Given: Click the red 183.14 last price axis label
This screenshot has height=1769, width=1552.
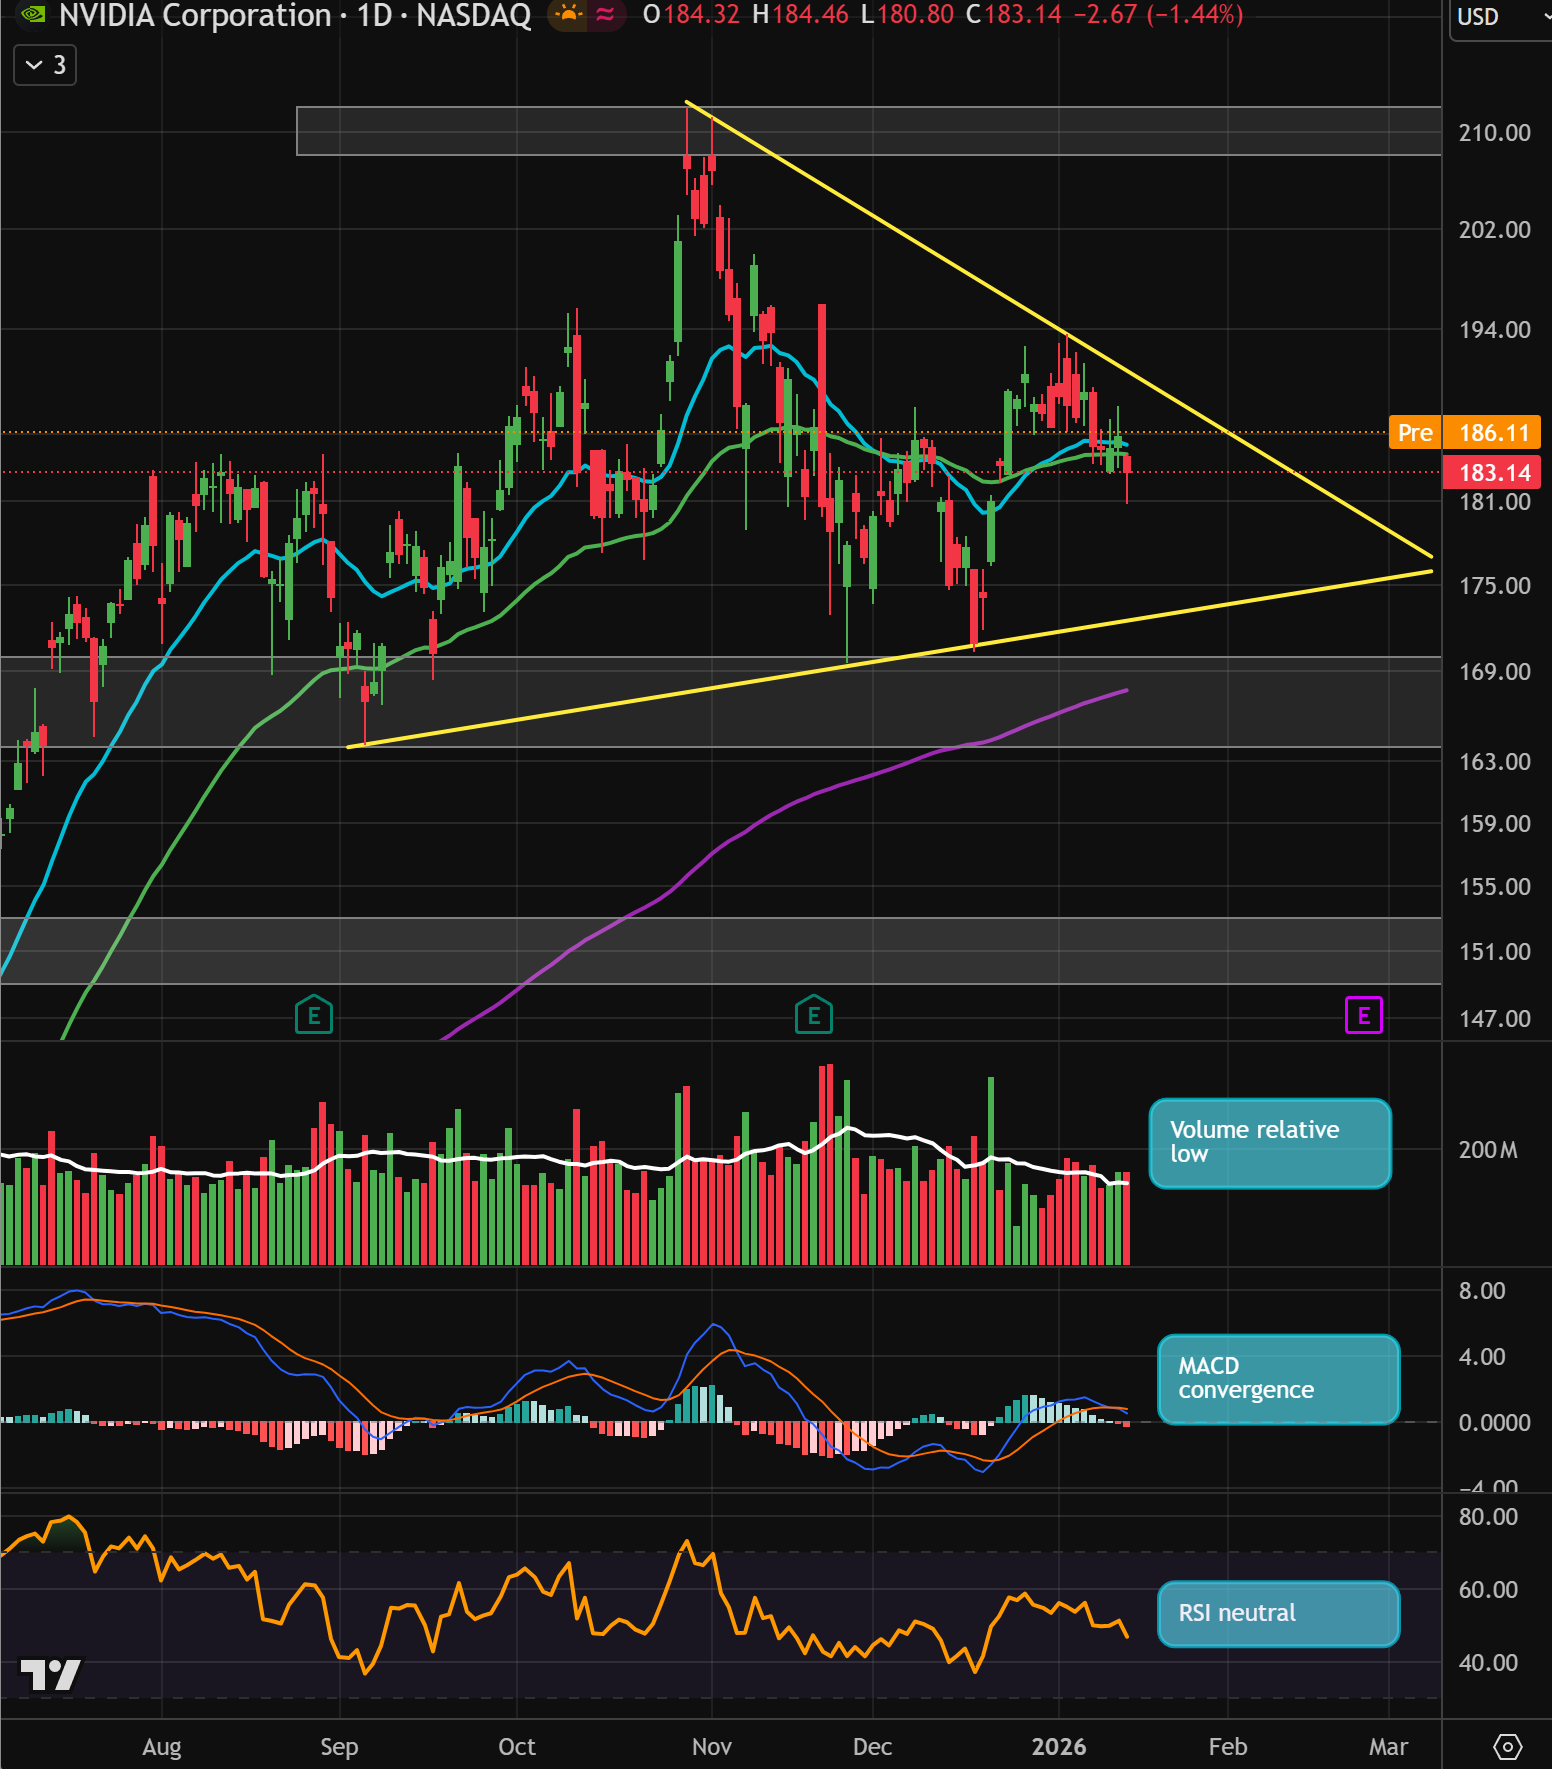Looking at the screenshot, I should pyautogui.click(x=1492, y=472).
